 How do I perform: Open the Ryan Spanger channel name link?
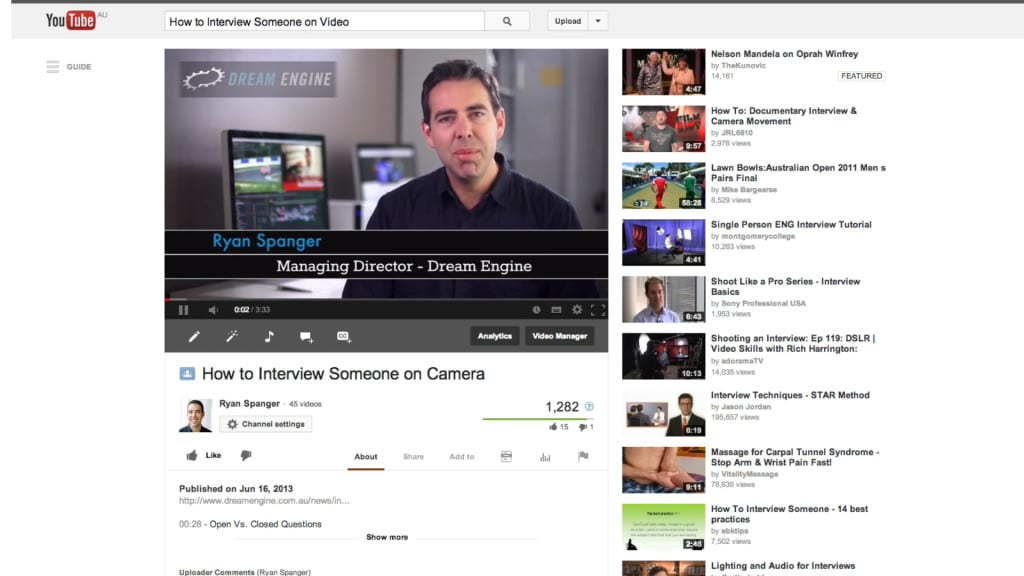(249, 404)
